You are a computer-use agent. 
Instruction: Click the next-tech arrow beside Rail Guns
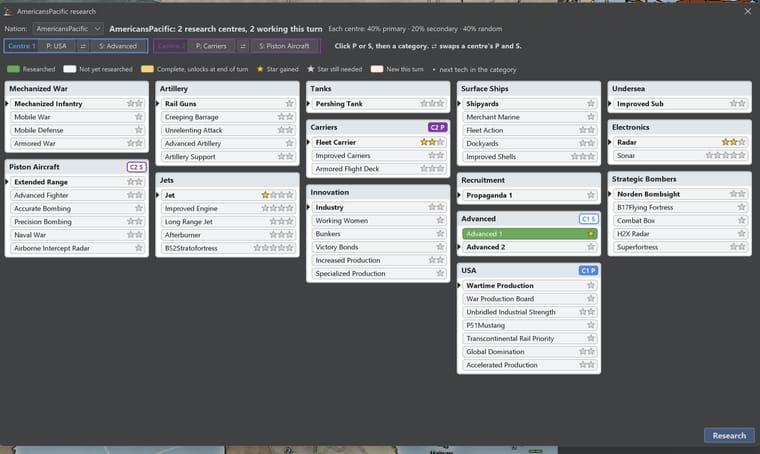(158, 104)
